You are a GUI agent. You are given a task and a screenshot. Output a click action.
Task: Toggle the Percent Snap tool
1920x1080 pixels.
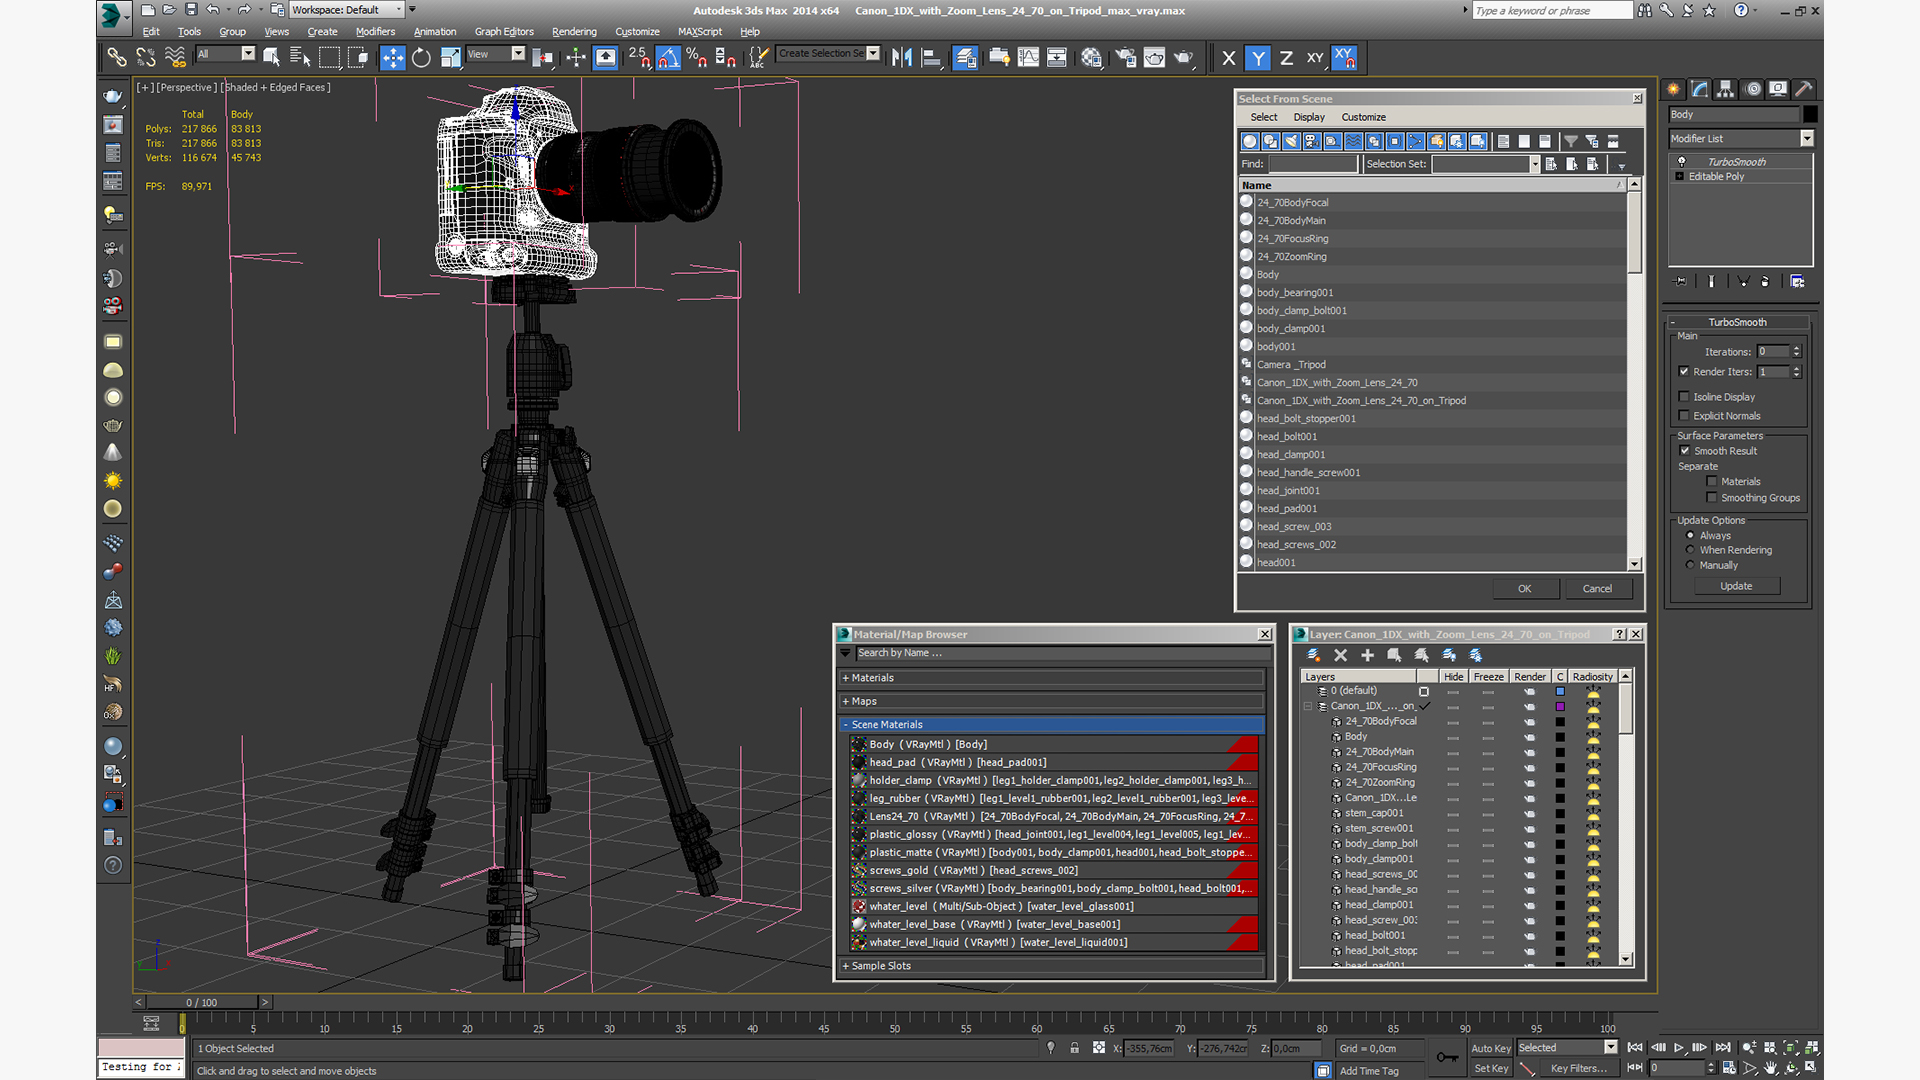pyautogui.click(x=697, y=57)
